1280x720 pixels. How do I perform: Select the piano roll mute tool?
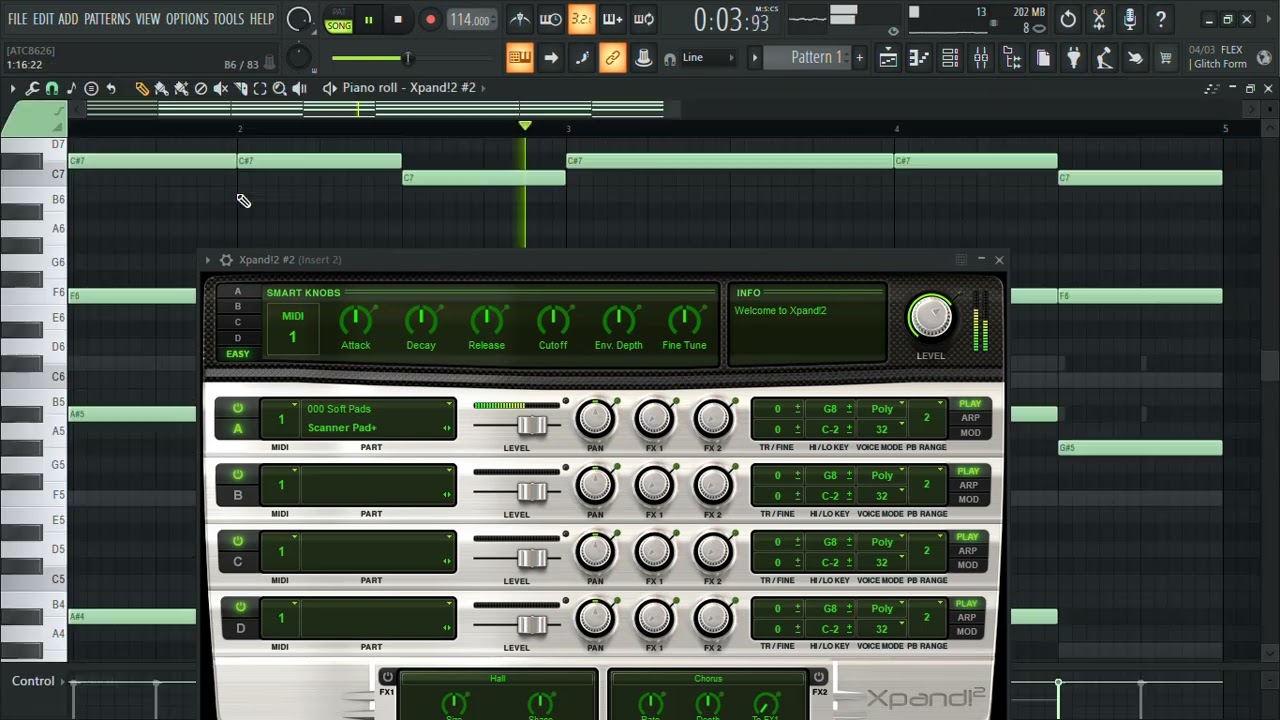tap(221, 88)
